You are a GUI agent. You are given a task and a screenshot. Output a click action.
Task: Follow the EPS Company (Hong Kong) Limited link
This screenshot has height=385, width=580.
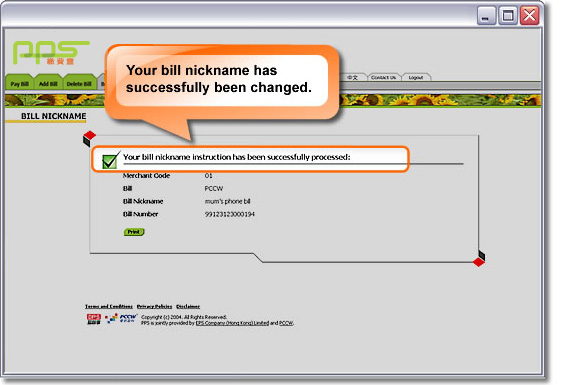232,323
